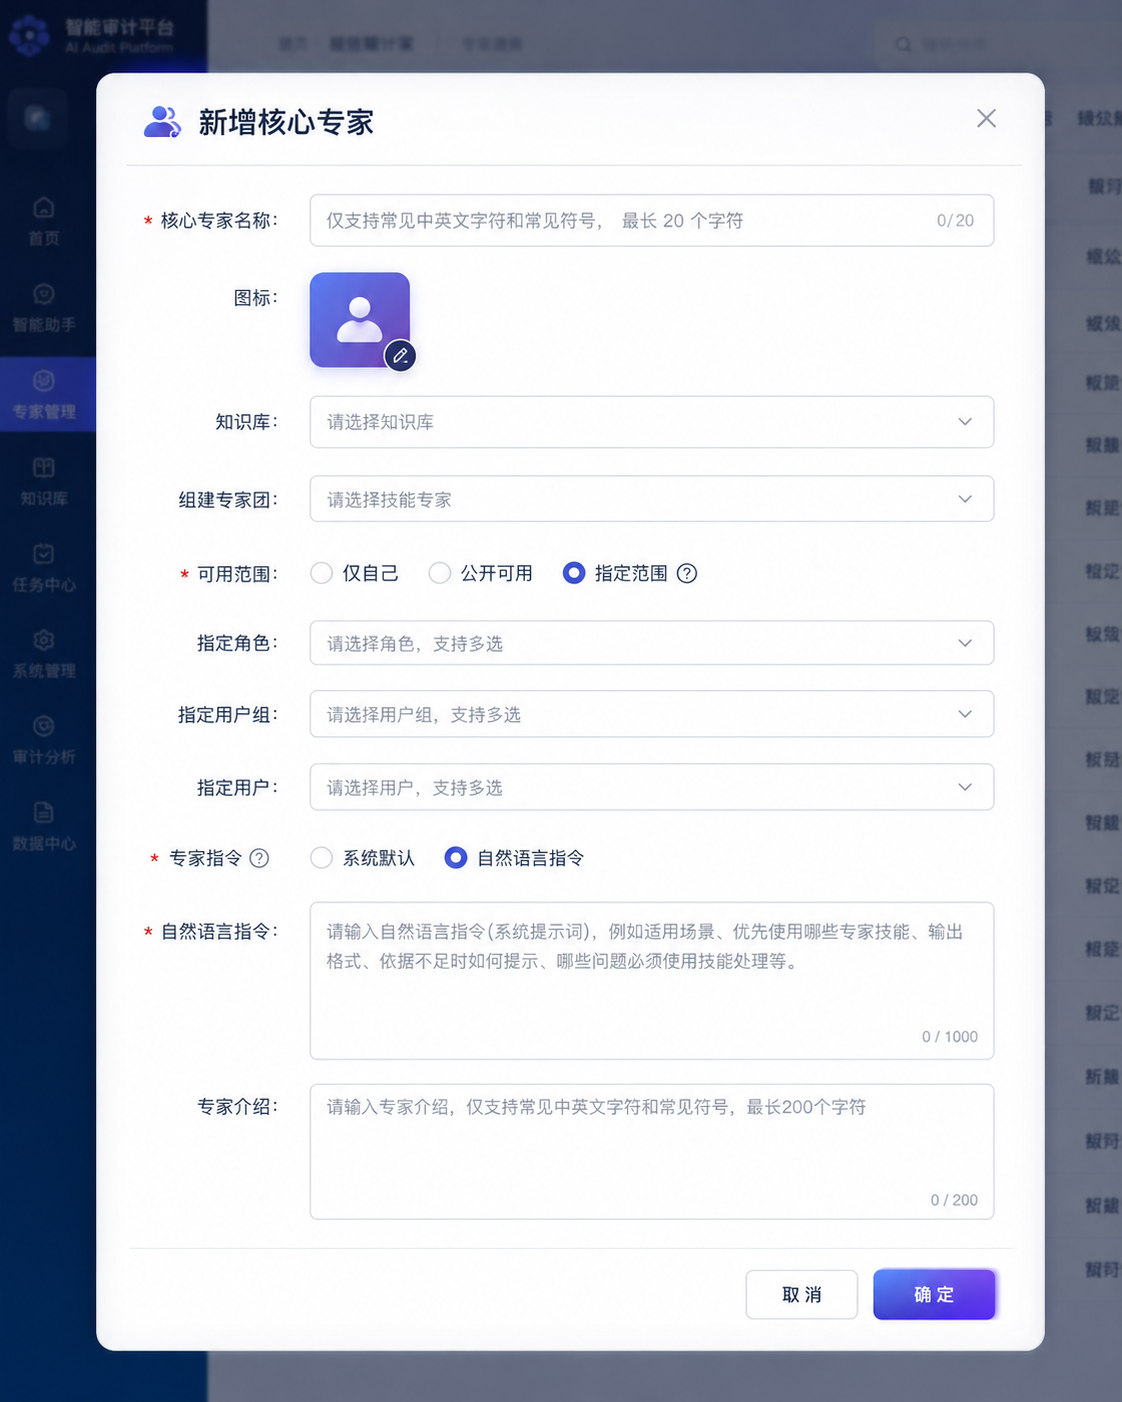Select the 仅自己 radio option
The width and height of the screenshot is (1122, 1402).
click(321, 573)
